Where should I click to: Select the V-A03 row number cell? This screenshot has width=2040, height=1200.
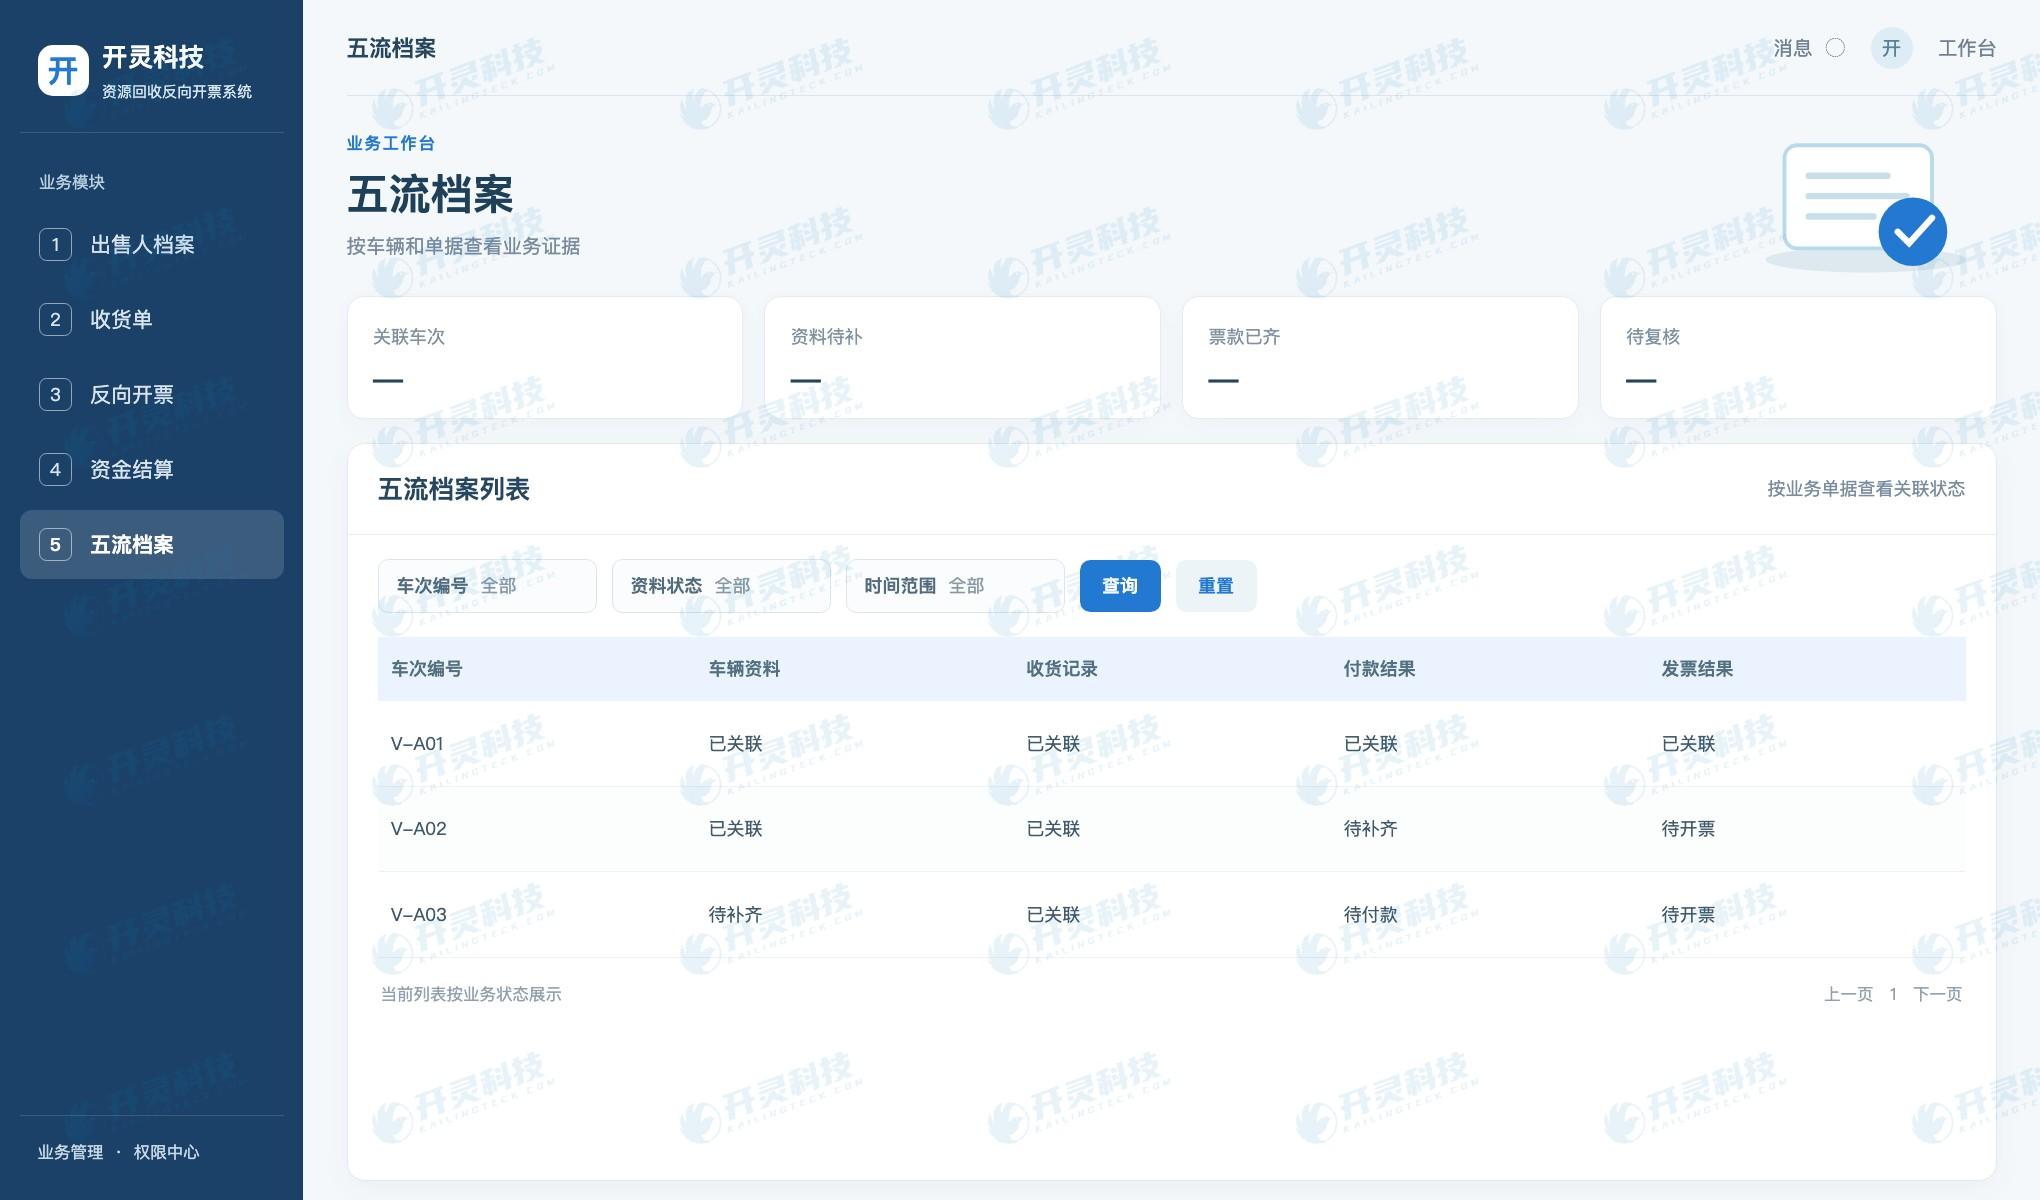point(419,914)
